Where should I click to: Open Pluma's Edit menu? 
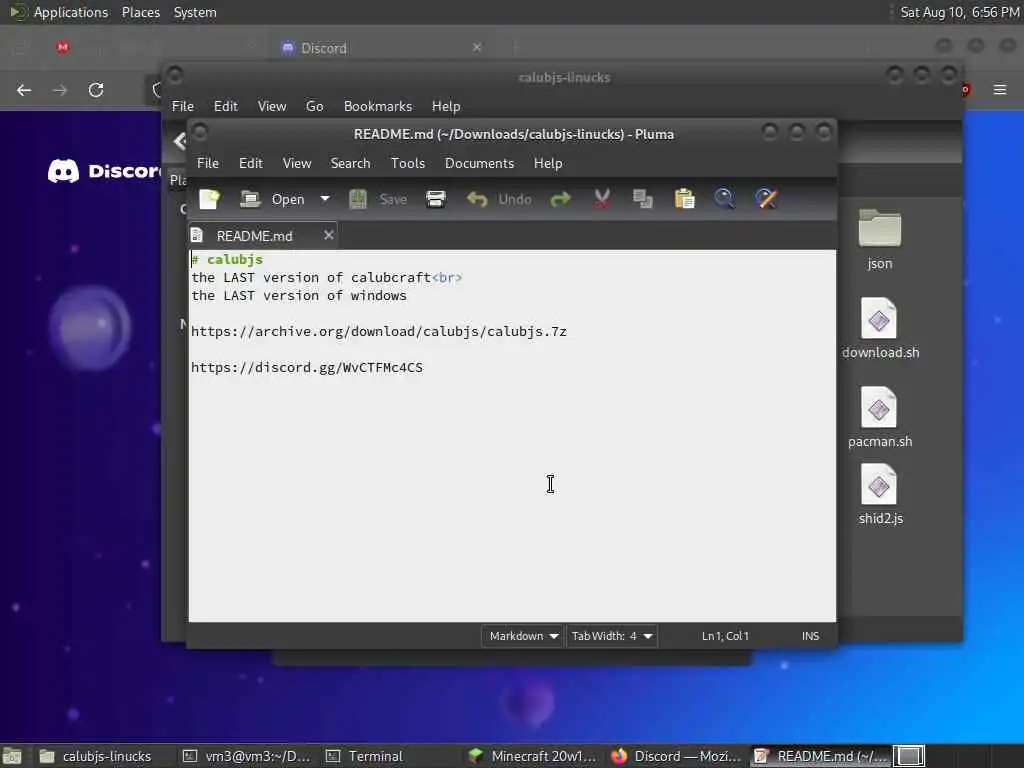click(x=250, y=163)
